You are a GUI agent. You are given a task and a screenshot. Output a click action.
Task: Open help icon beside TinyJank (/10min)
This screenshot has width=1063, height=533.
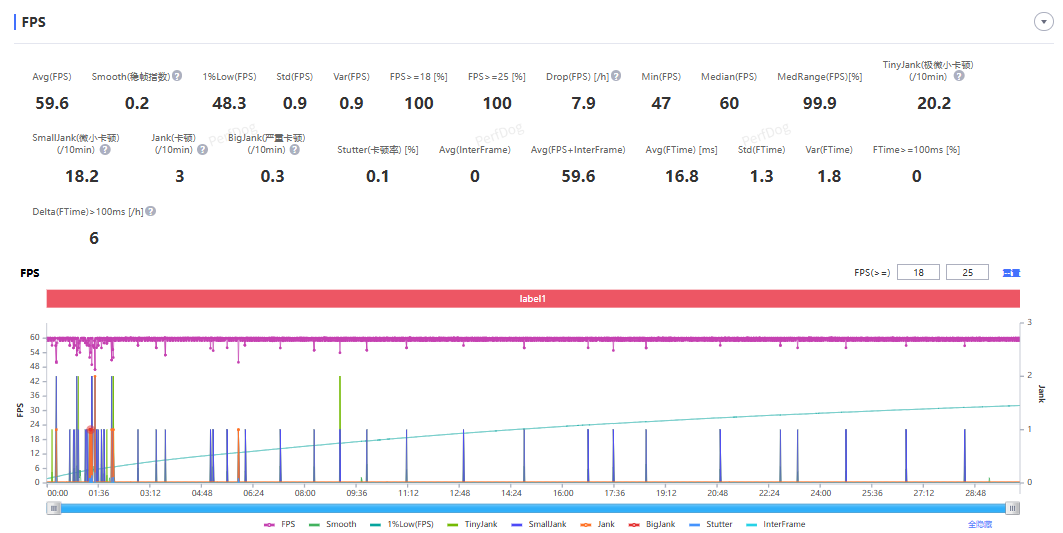point(959,76)
